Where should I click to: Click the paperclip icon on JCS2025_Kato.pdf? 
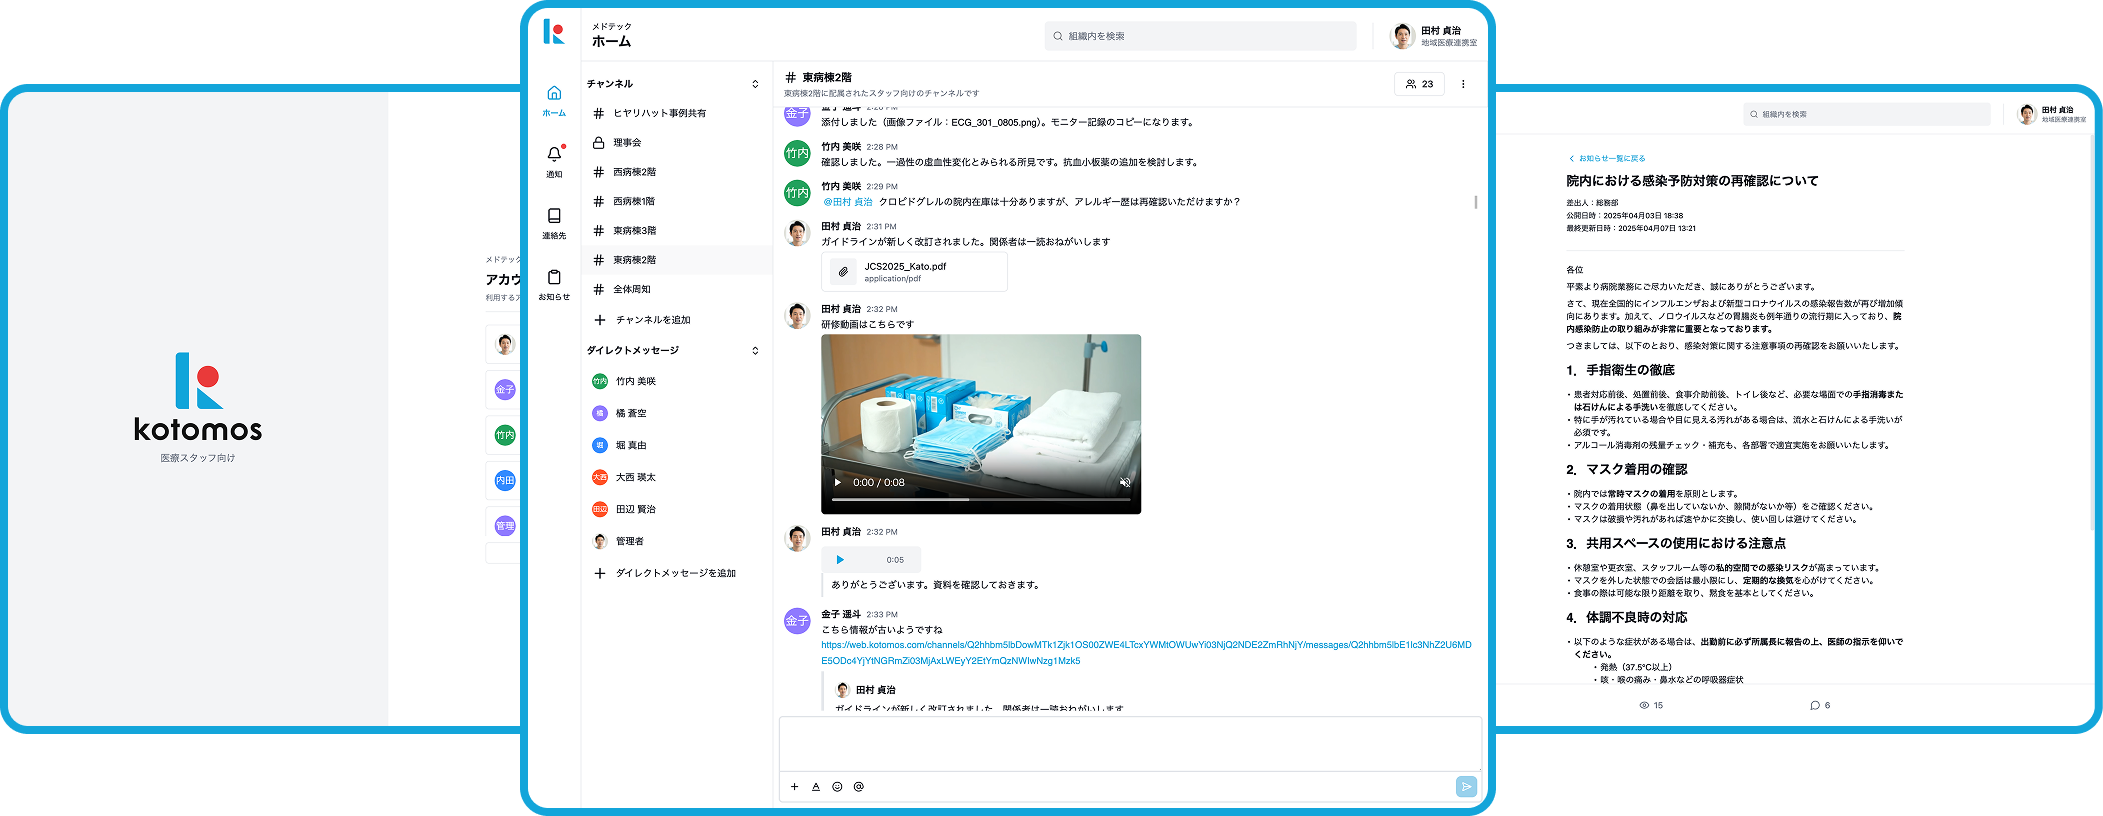tap(843, 272)
